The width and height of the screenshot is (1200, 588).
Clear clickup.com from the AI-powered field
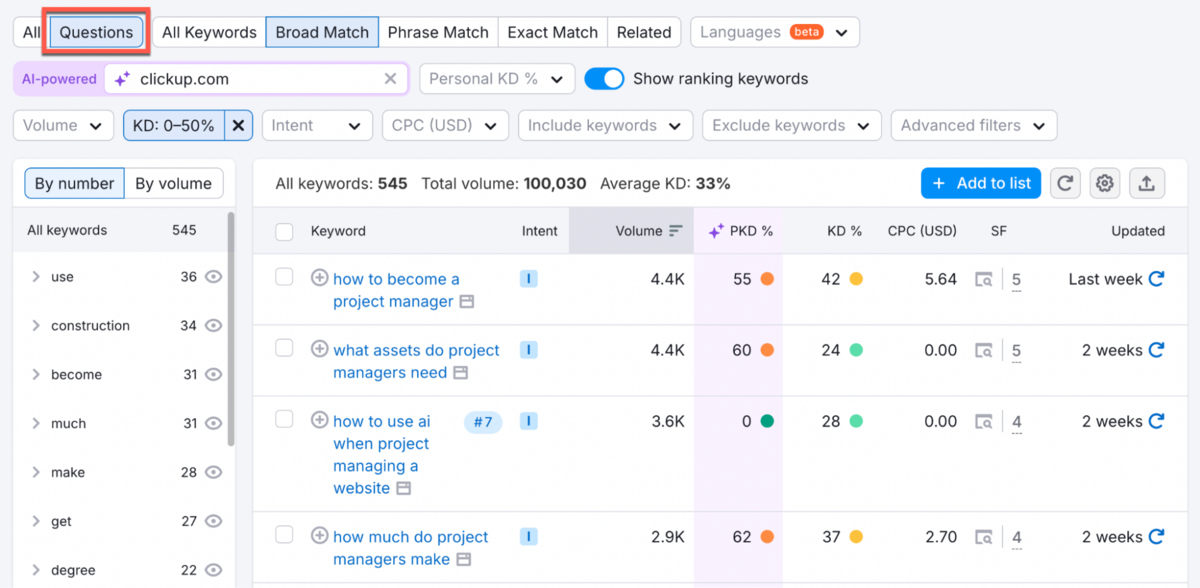click(x=390, y=79)
